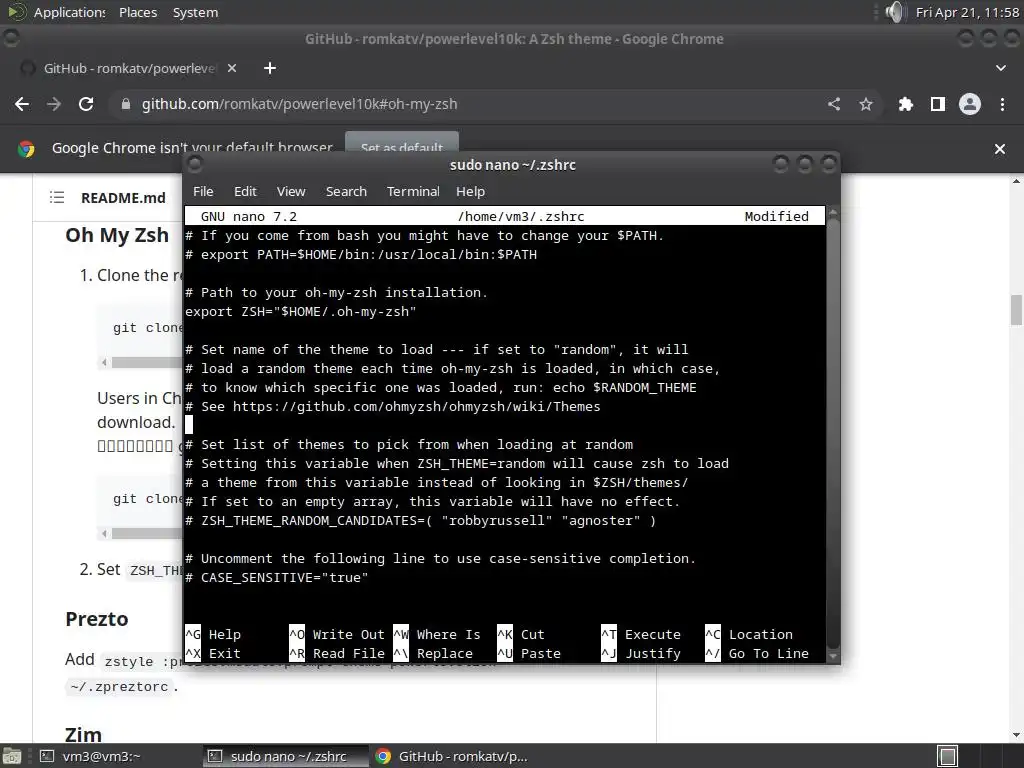The image size is (1024, 768).
Task: Dismiss the default browser notification bar
Action: pyautogui.click(x=1000, y=149)
